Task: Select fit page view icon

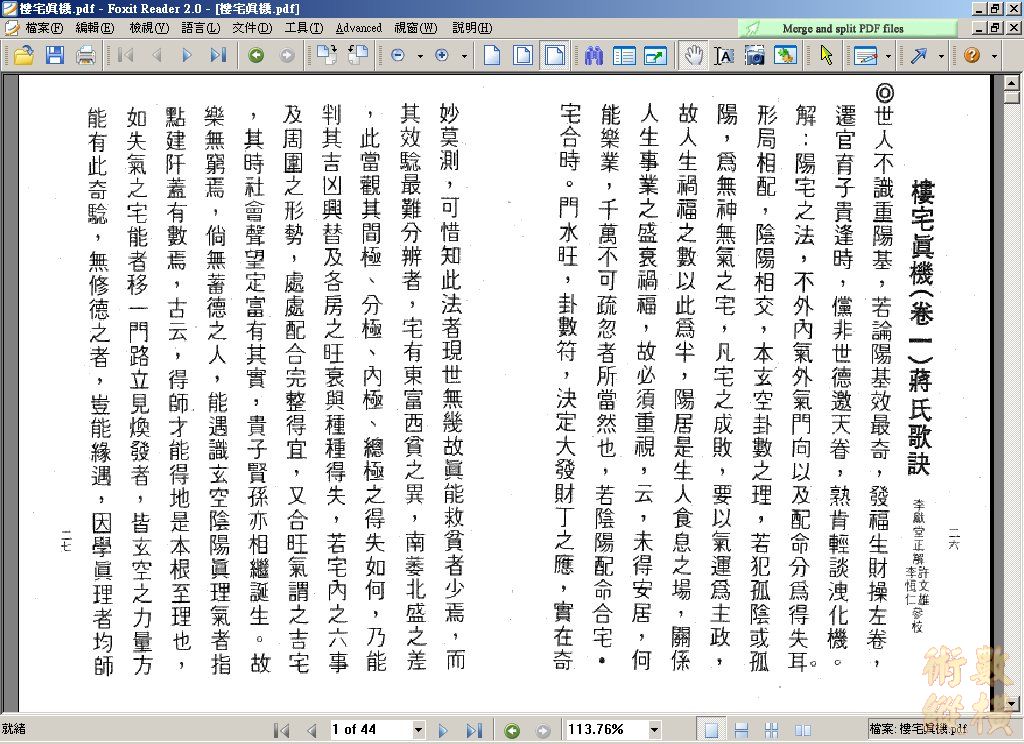Action: click(x=523, y=56)
